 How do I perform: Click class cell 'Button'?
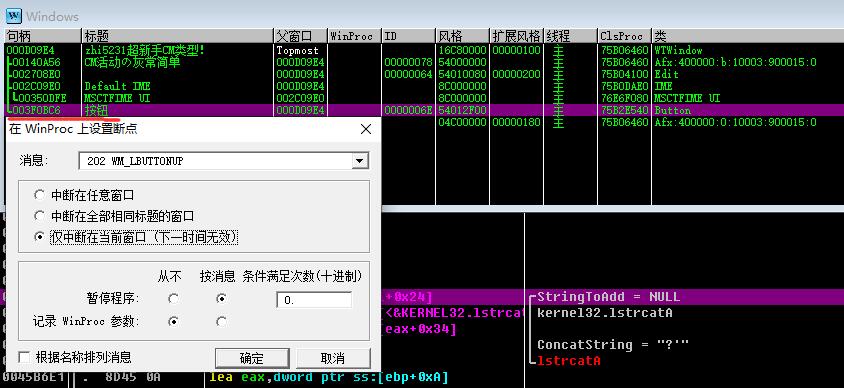pos(672,110)
